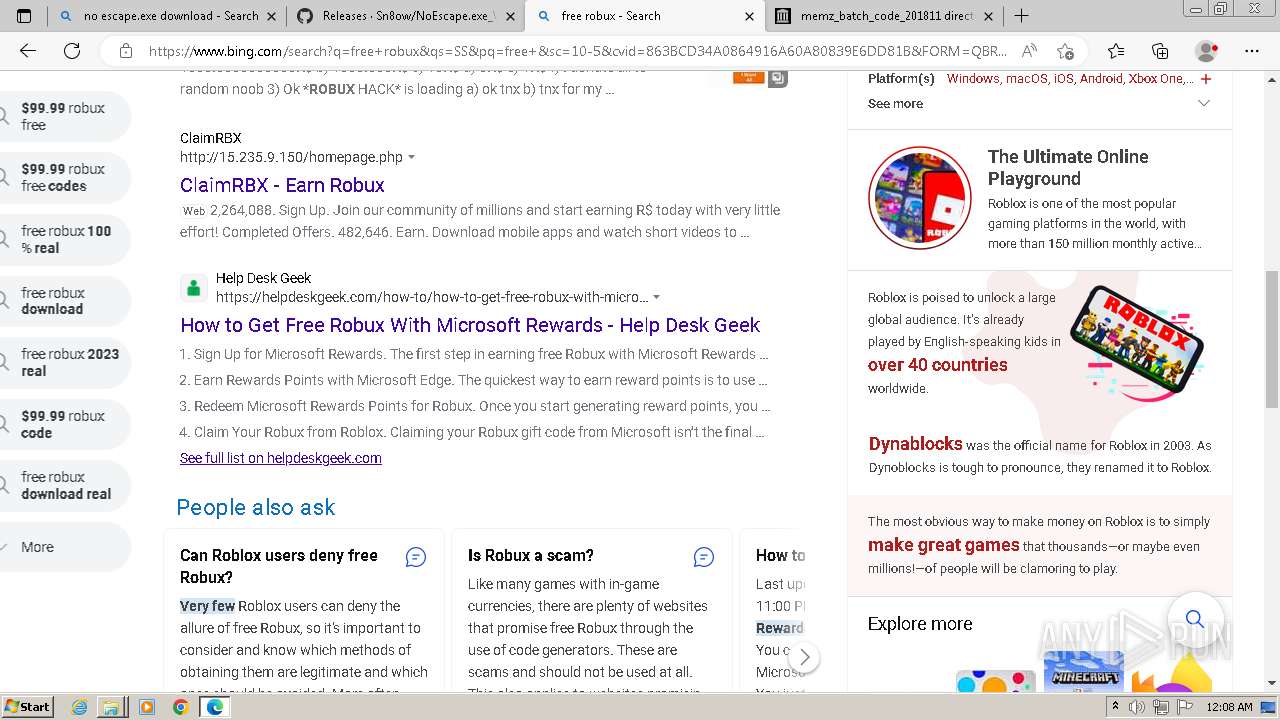
Task: Show hidden tray icons arrow
Action: click(1115, 707)
